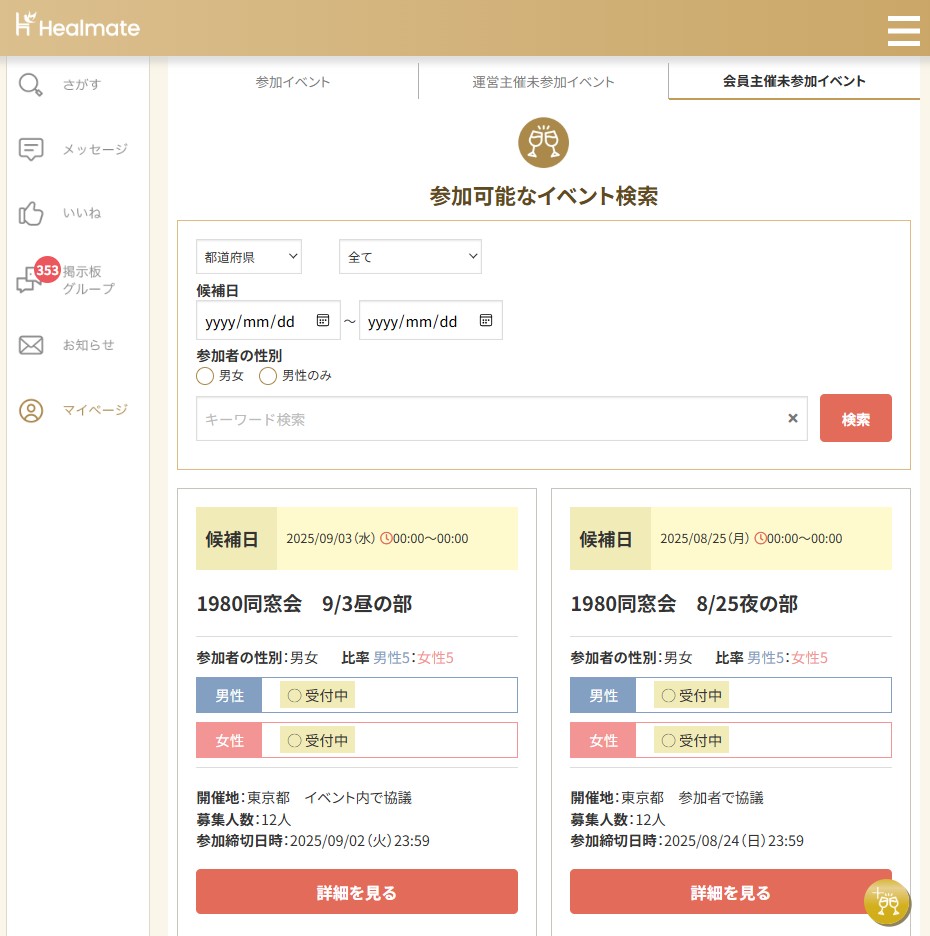The width and height of the screenshot is (930, 936).
Task: Clear the keyword search with the X icon
Action: 793,419
